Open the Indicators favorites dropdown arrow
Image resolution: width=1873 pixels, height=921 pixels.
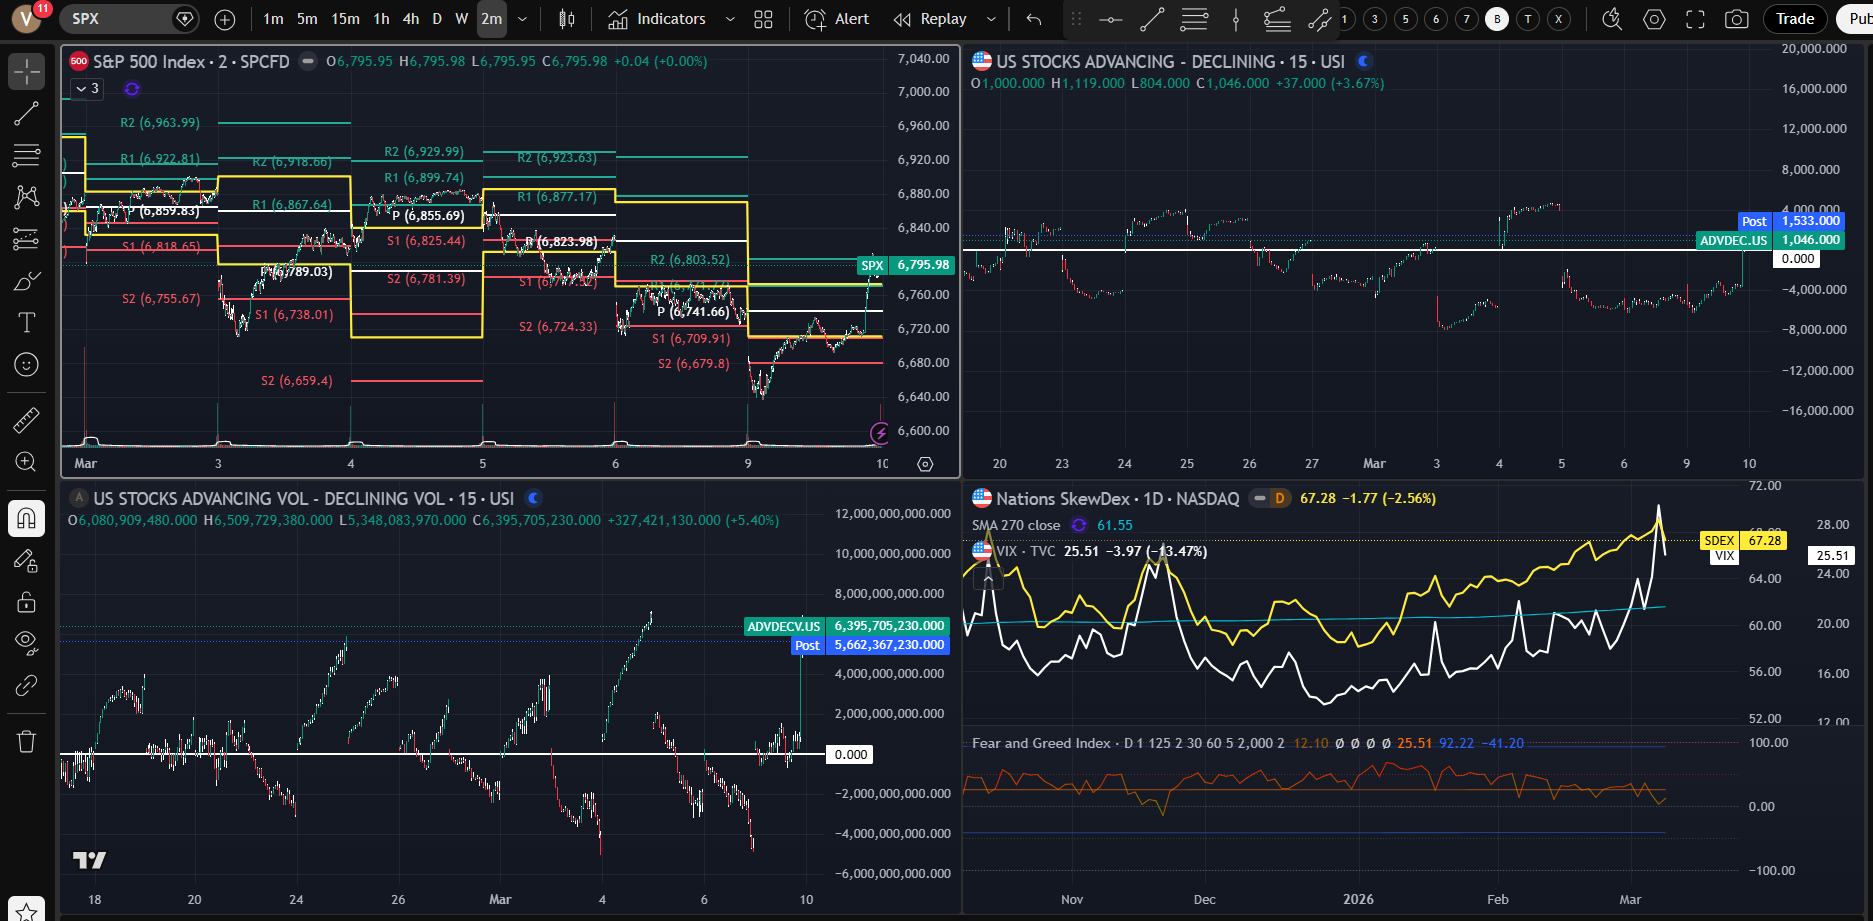(730, 19)
